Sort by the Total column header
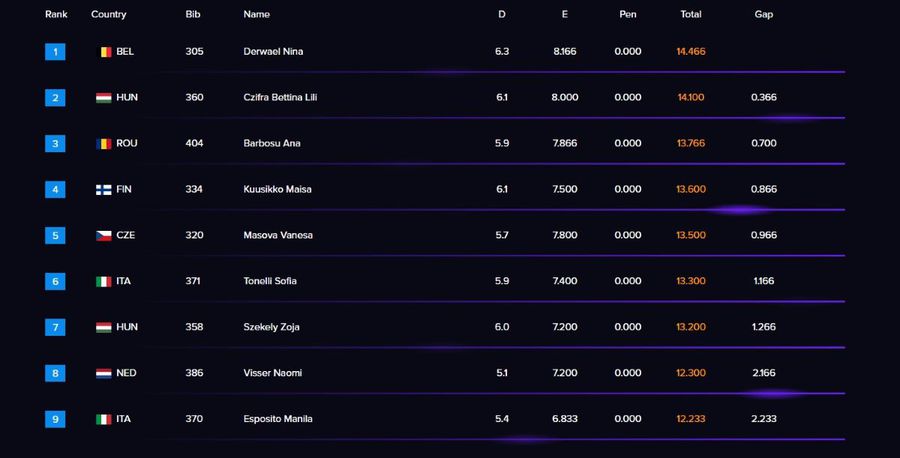Screen dimensions: 900x458 pyautogui.click(x=690, y=15)
